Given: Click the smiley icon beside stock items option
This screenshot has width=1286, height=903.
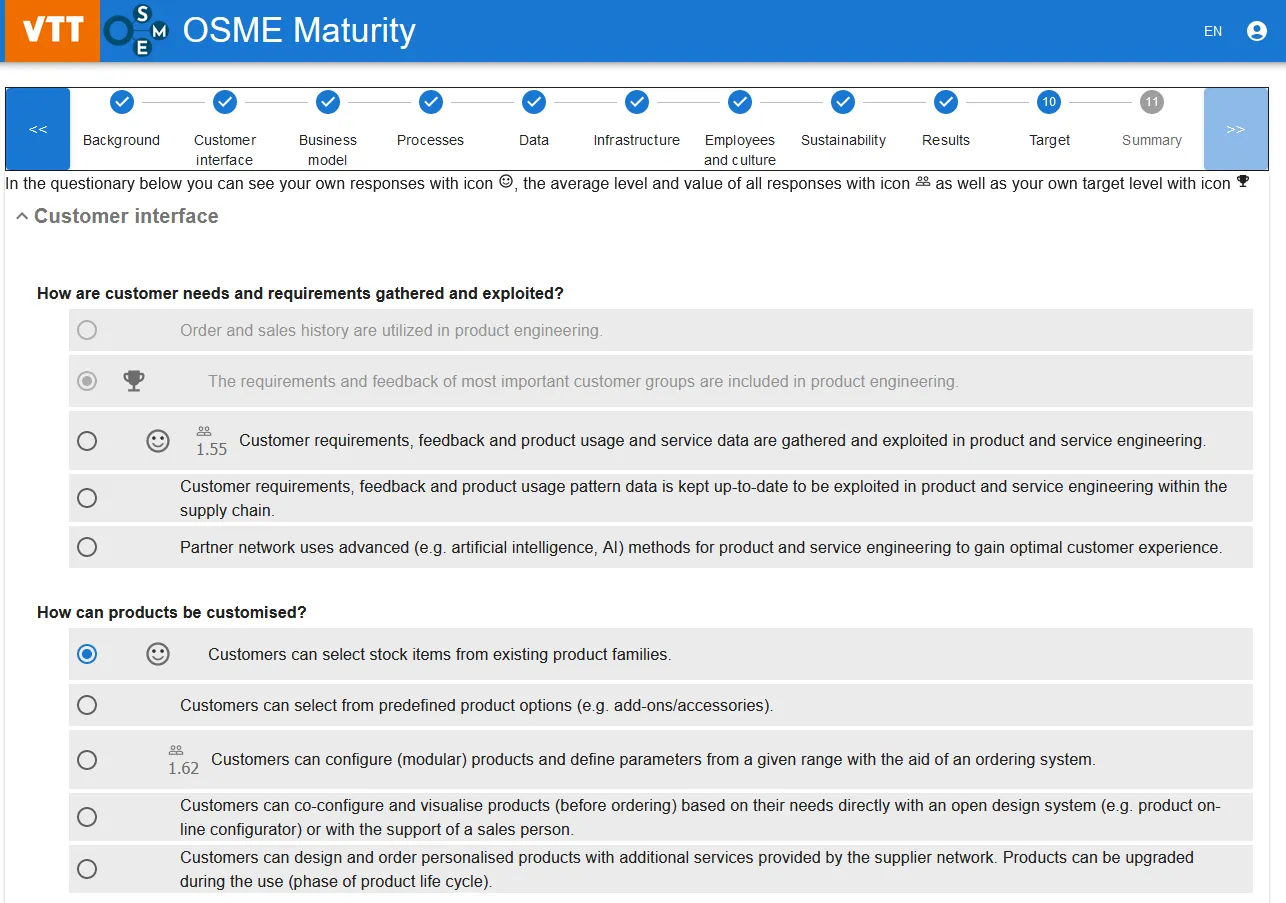Looking at the screenshot, I should (158, 654).
